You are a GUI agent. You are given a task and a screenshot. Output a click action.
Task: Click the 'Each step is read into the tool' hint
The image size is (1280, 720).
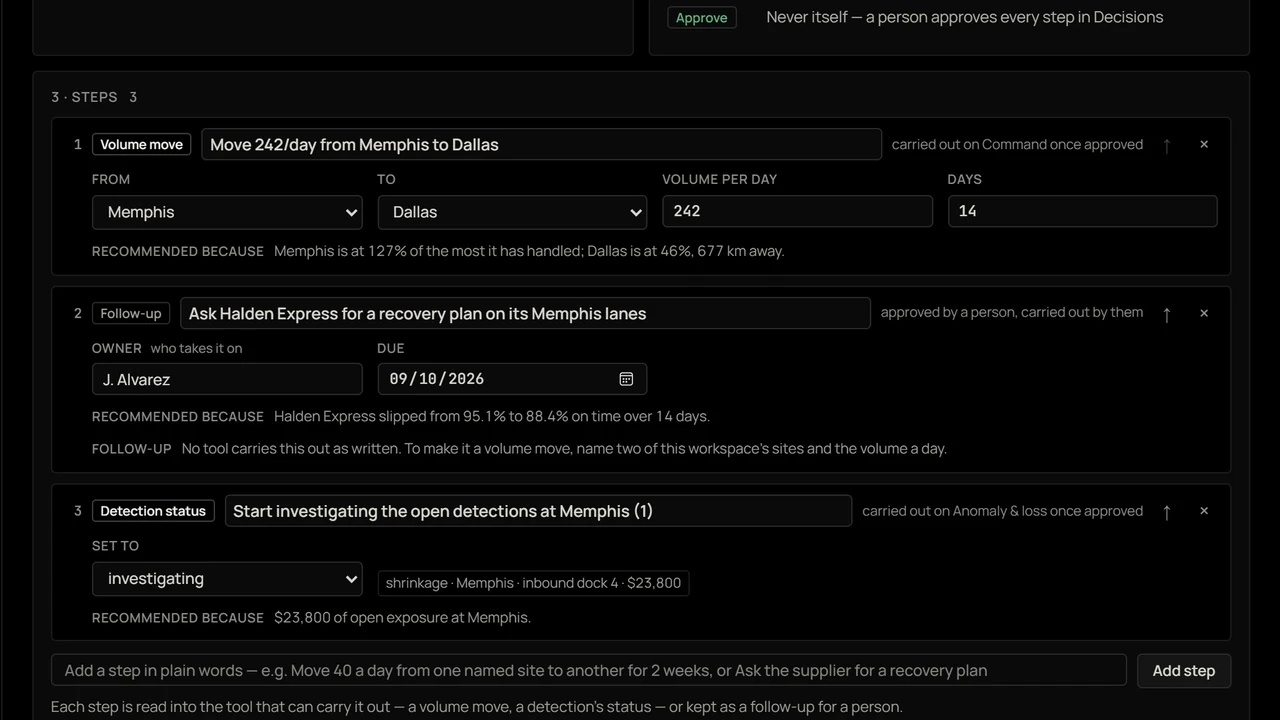[x=477, y=707]
